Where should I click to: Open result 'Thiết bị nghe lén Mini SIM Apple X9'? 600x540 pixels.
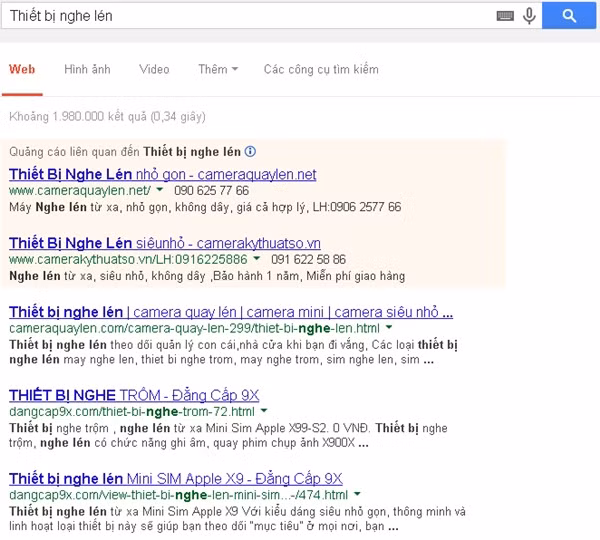pos(176,479)
